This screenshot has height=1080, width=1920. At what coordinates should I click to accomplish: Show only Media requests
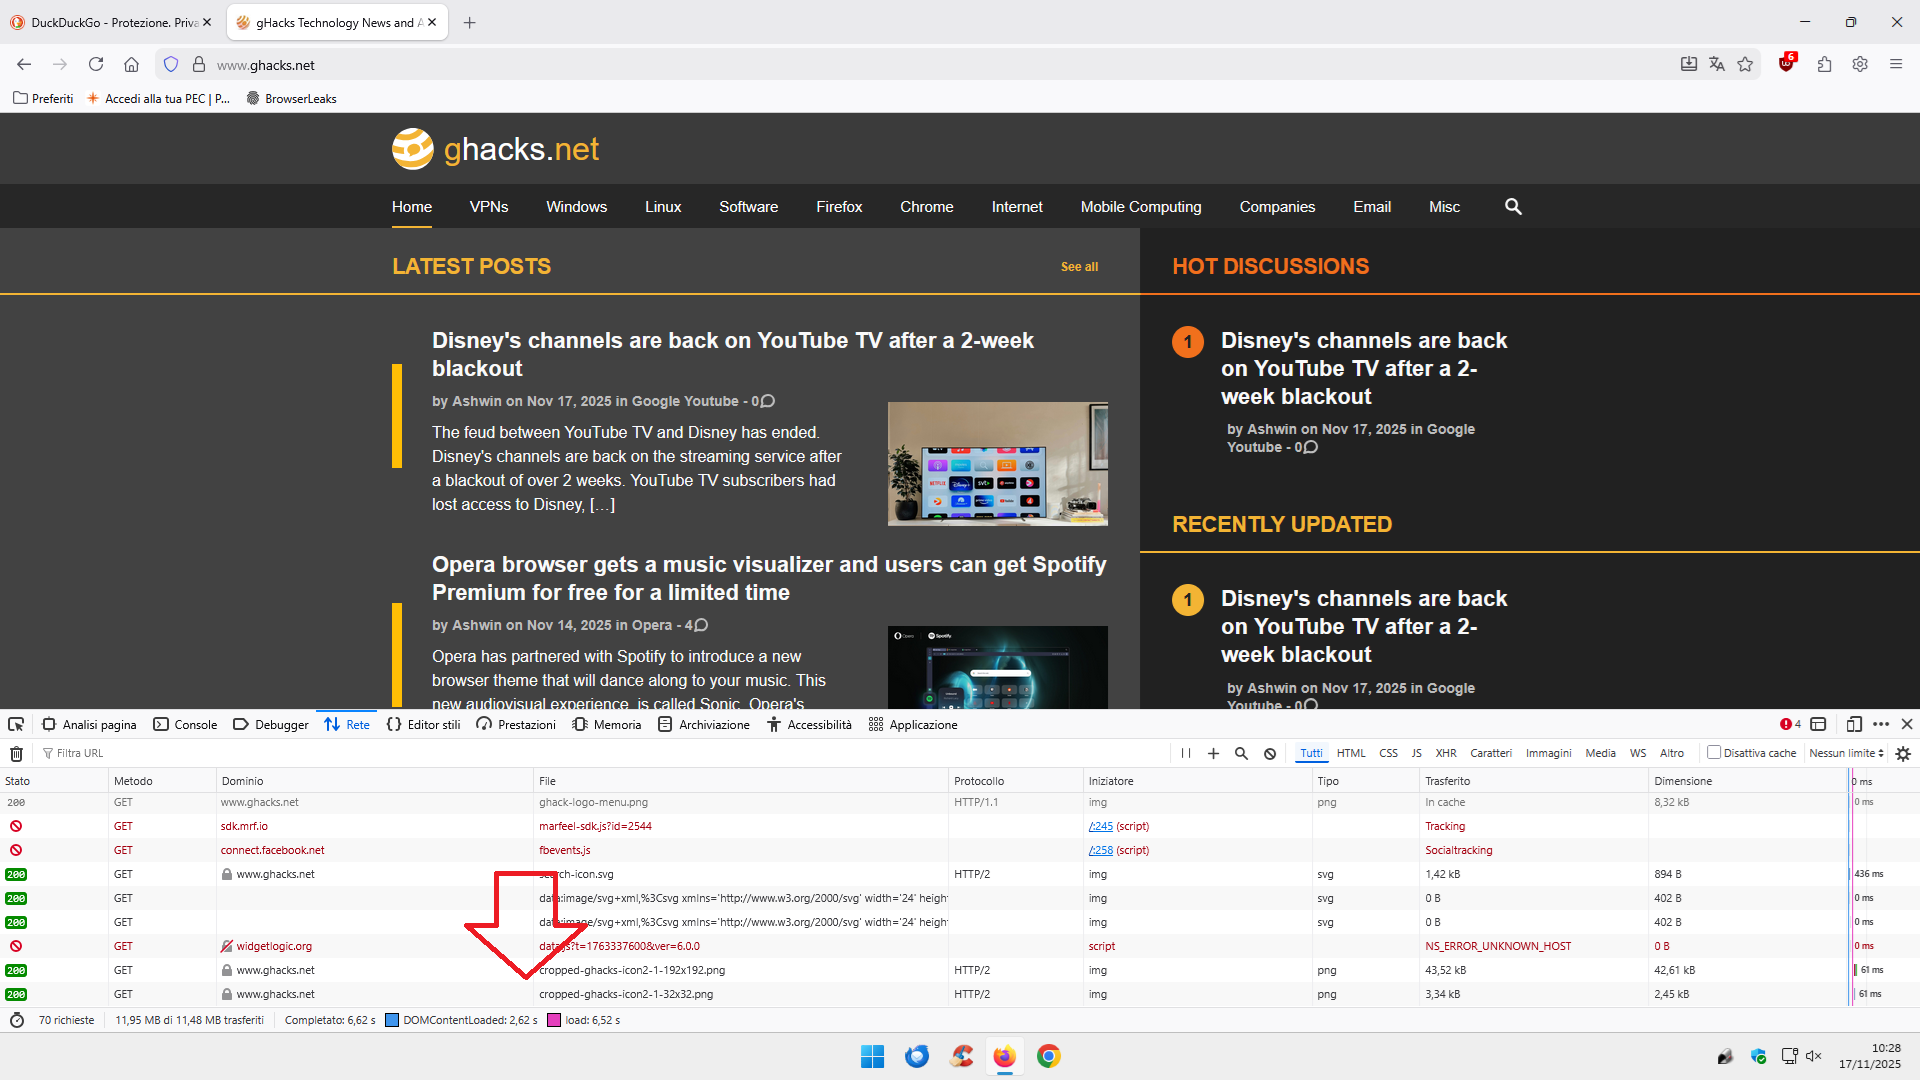point(1600,753)
